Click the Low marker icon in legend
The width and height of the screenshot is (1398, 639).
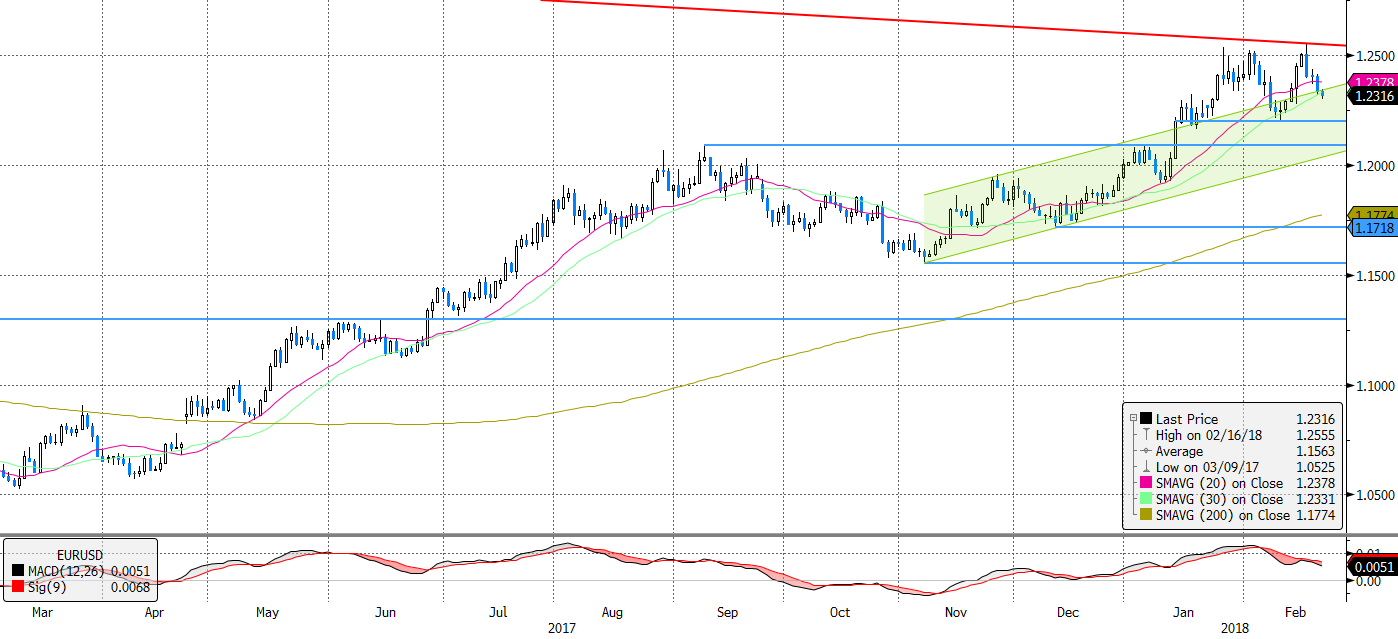(1145, 467)
